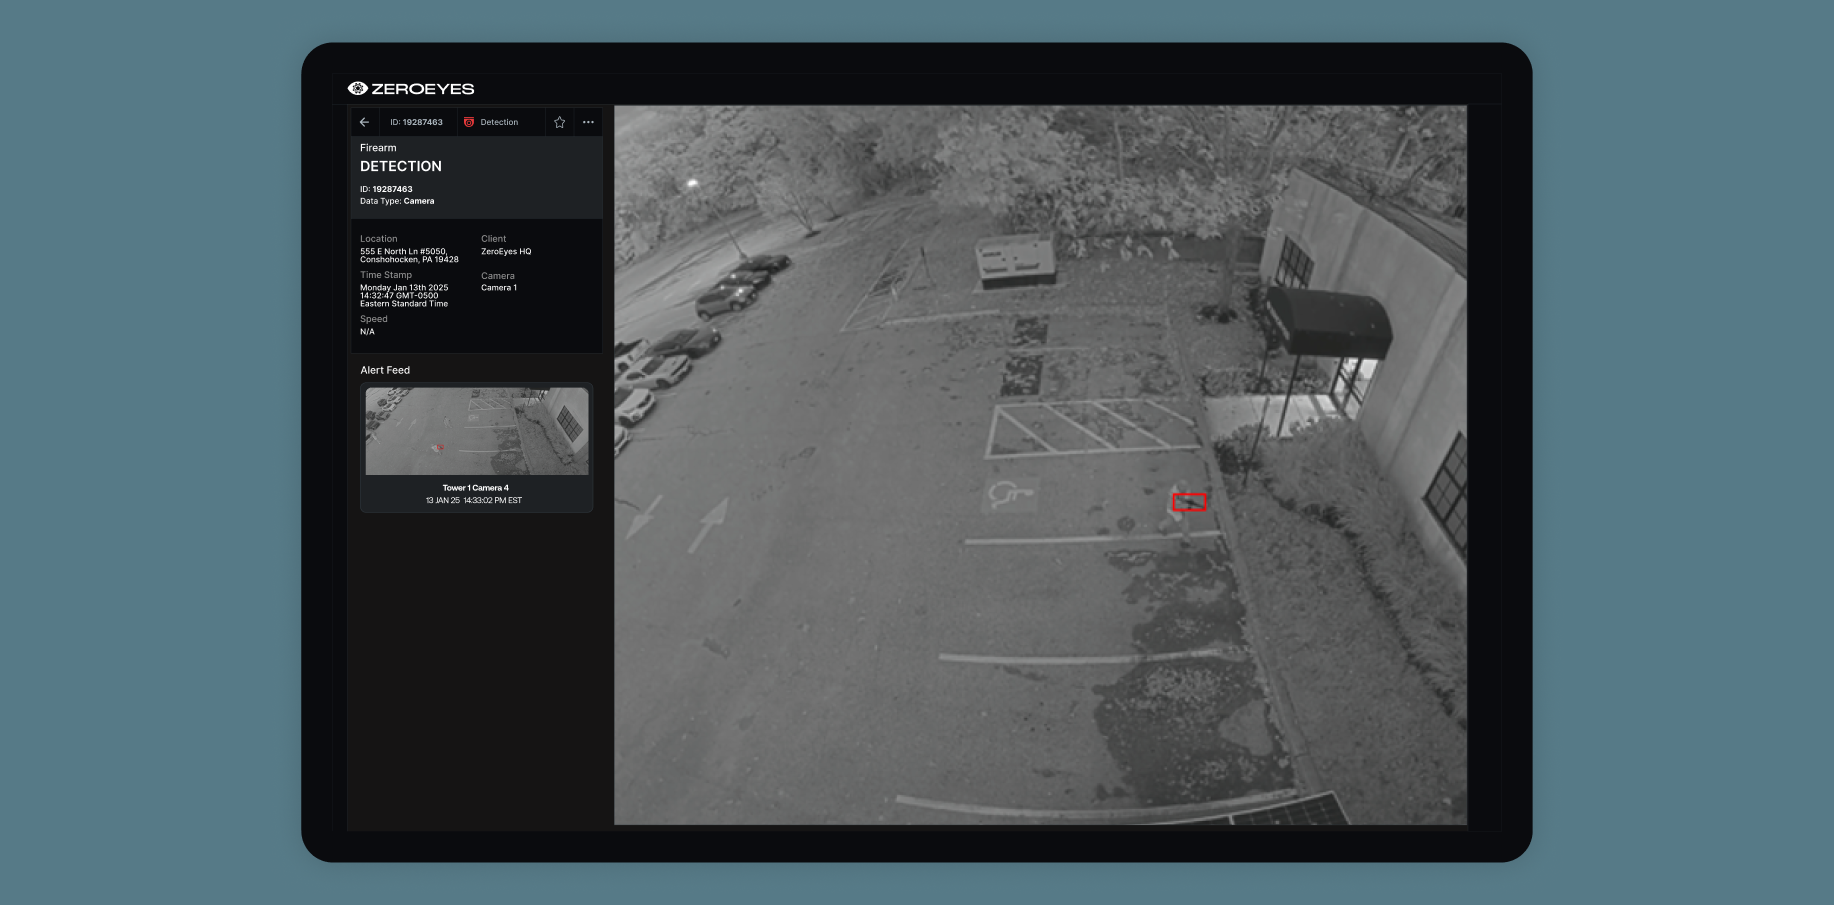Click the Speed "N/A" value

[x=367, y=332]
